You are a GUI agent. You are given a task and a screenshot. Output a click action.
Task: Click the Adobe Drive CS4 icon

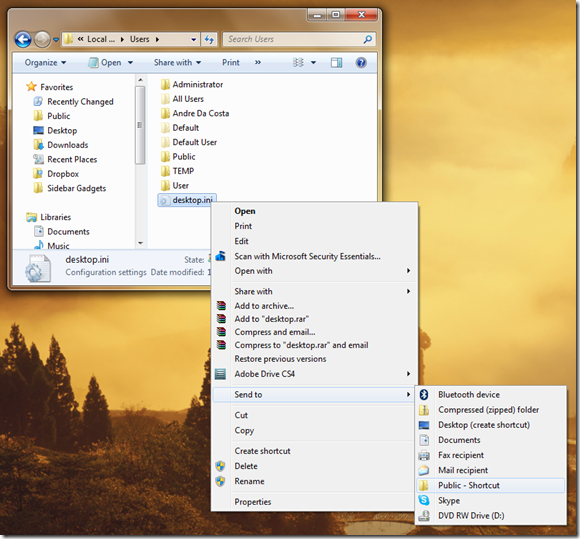pyautogui.click(x=220, y=374)
